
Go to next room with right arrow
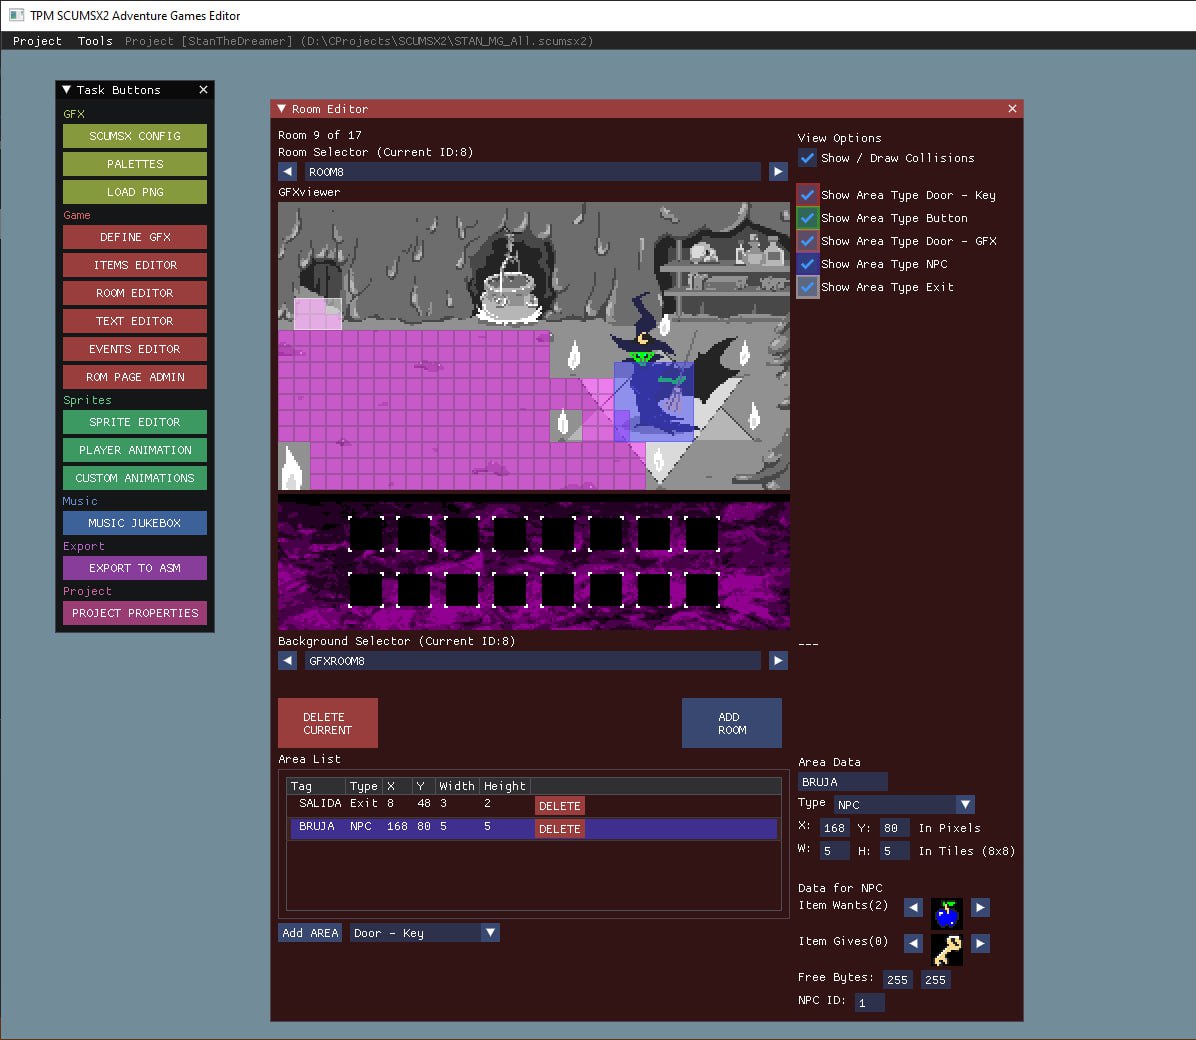(777, 172)
